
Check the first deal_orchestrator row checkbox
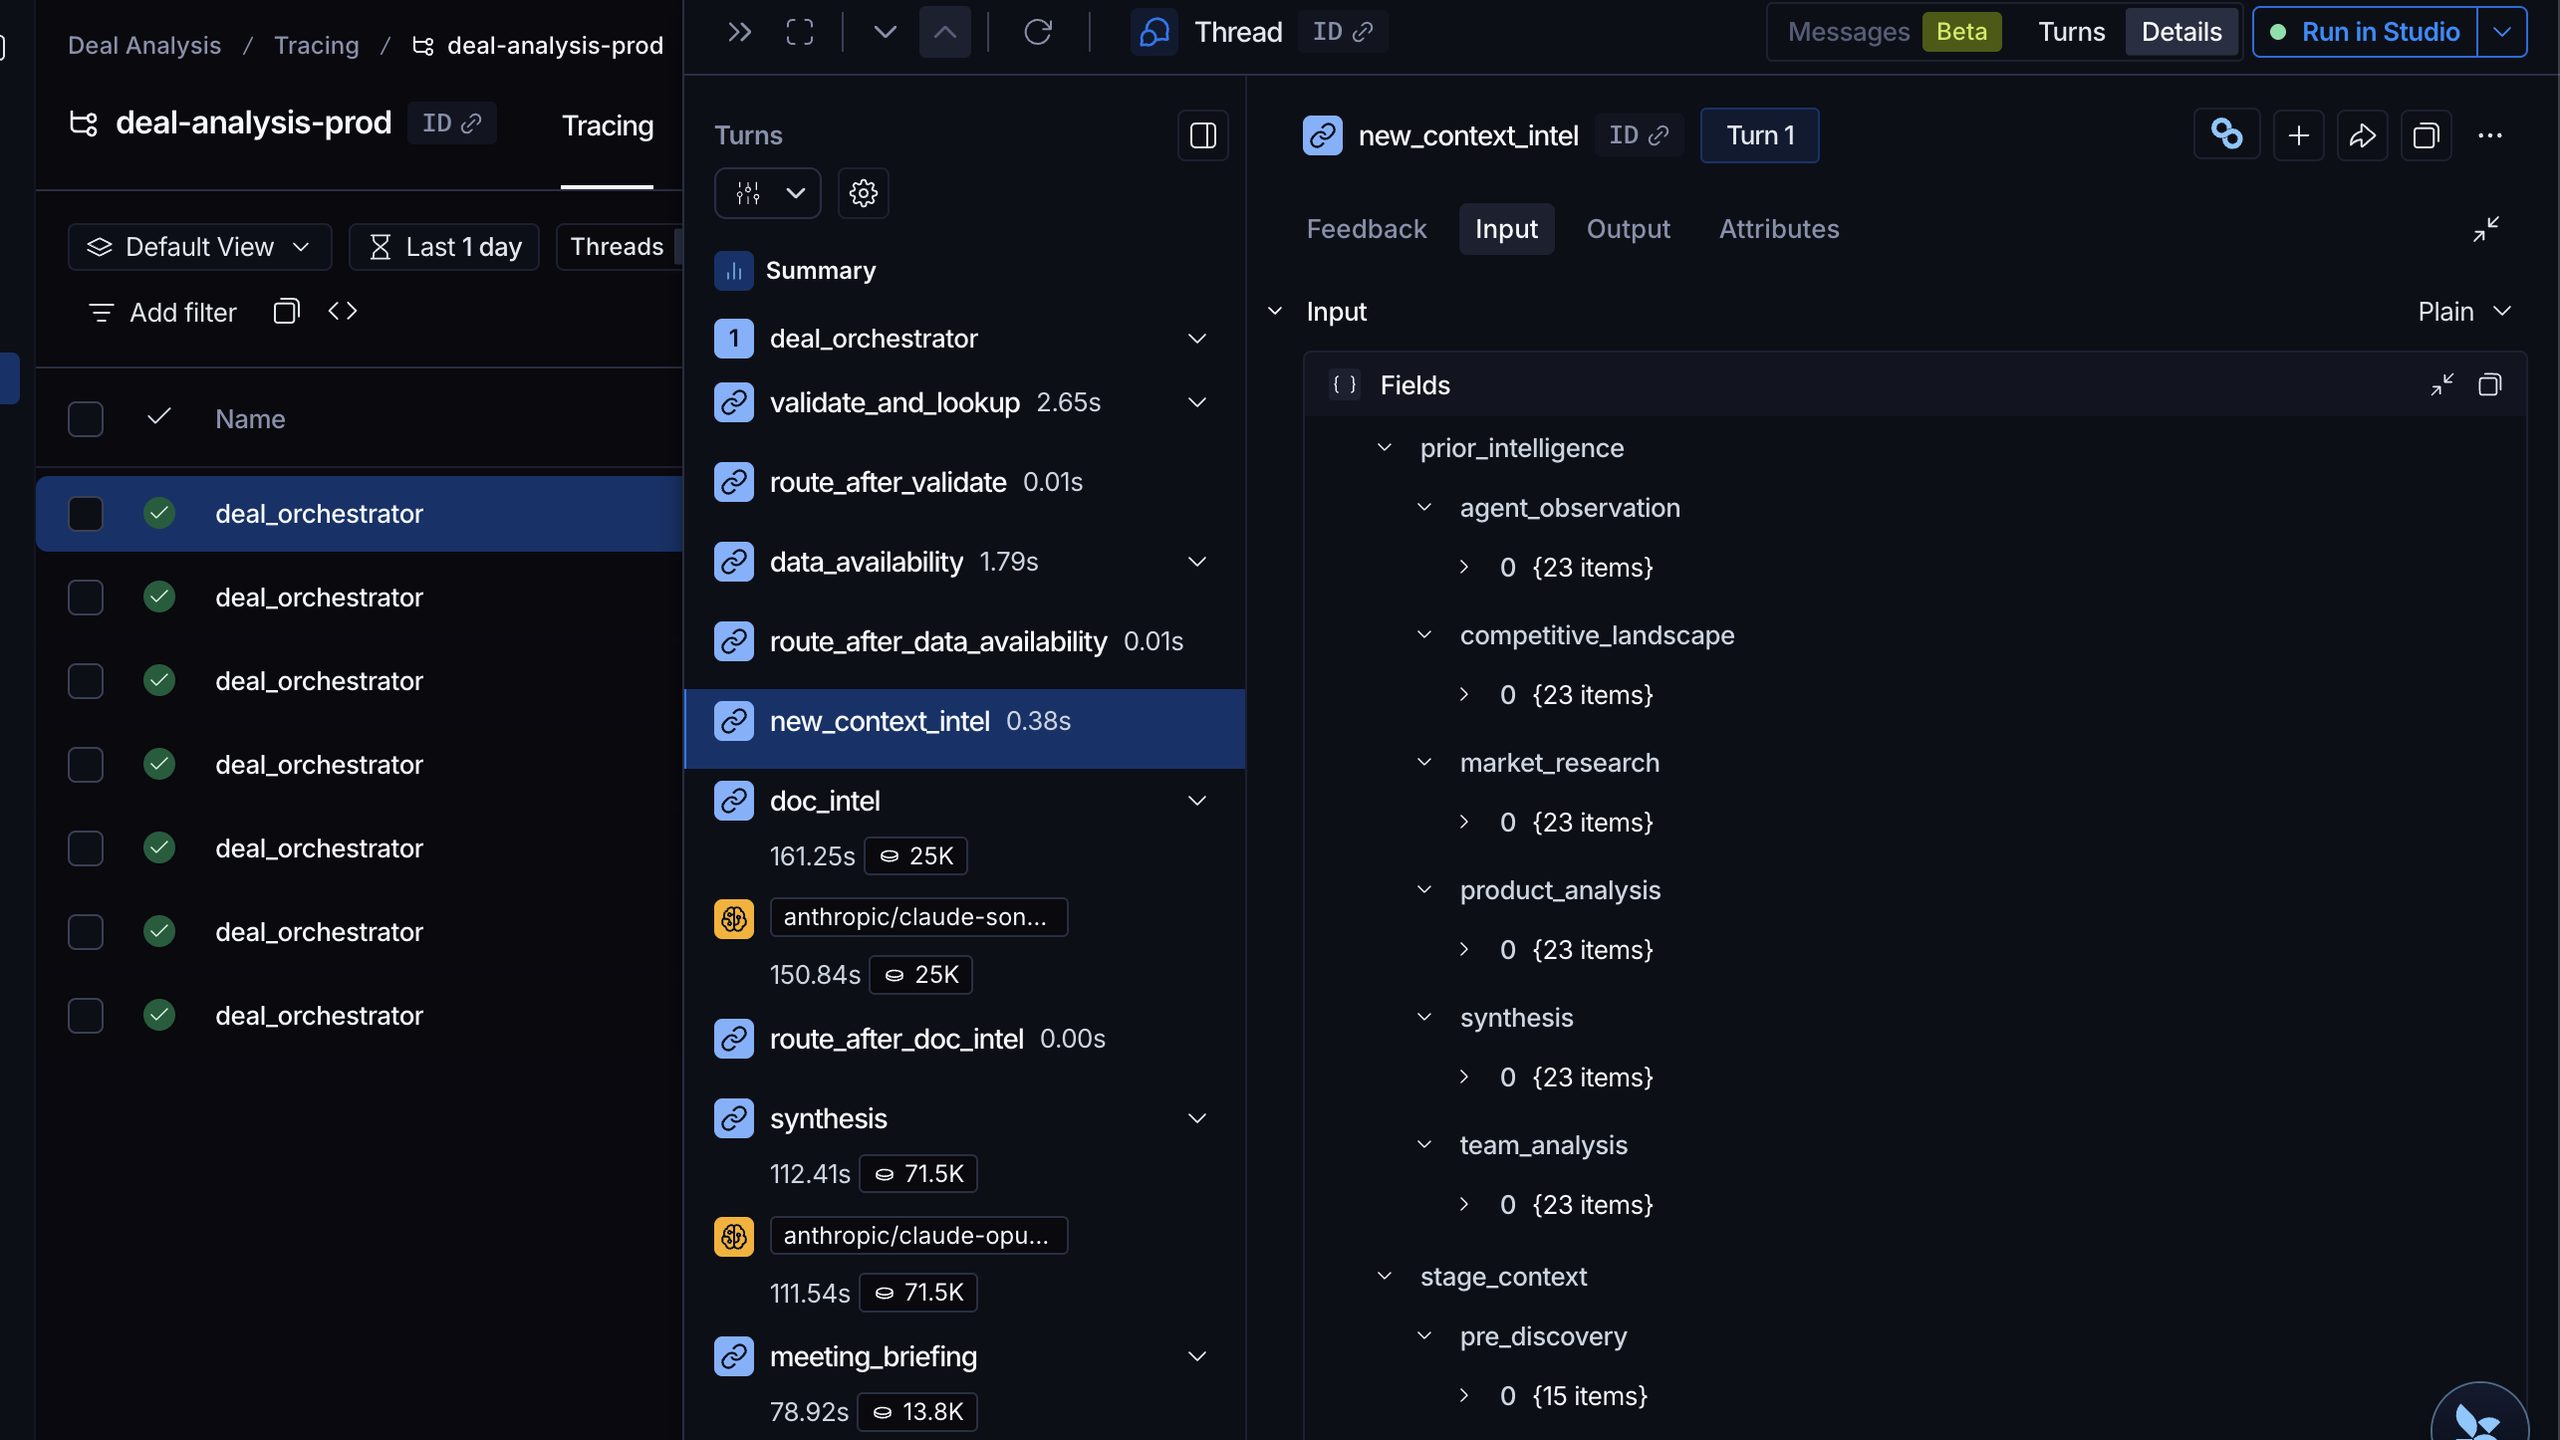(x=85, y=514)
